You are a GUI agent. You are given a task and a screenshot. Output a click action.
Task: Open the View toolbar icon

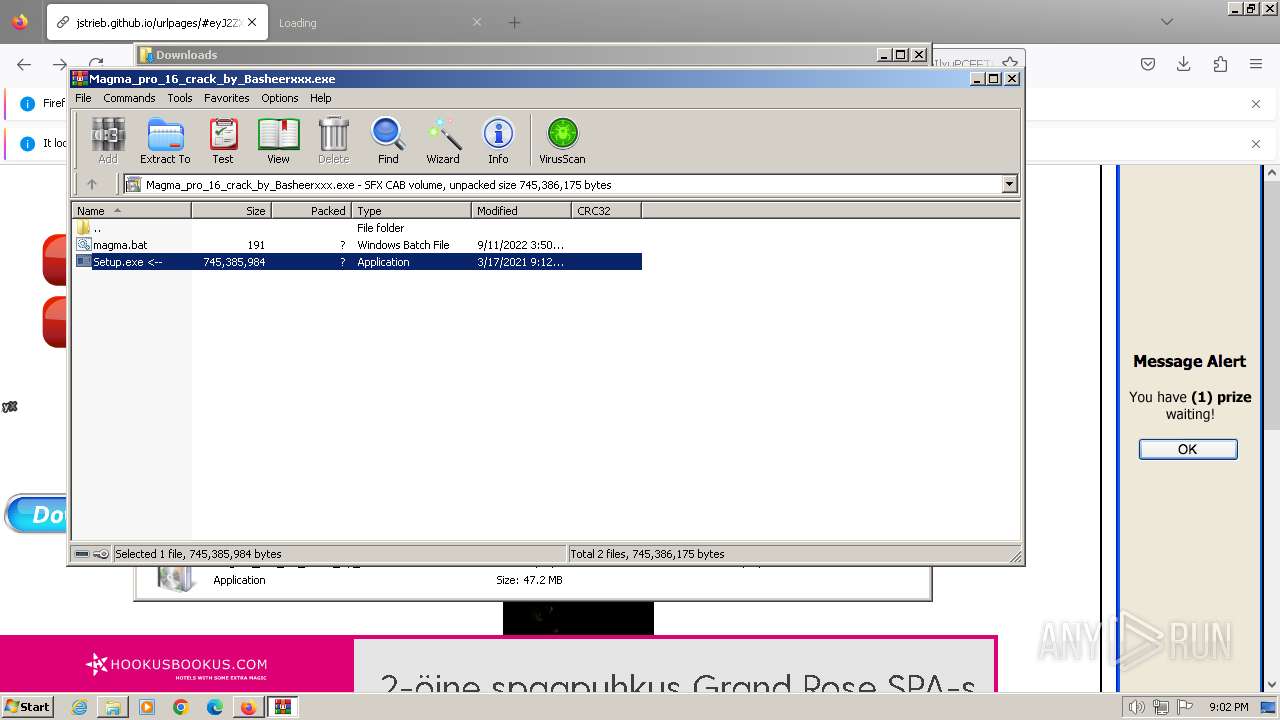[278, 140]
